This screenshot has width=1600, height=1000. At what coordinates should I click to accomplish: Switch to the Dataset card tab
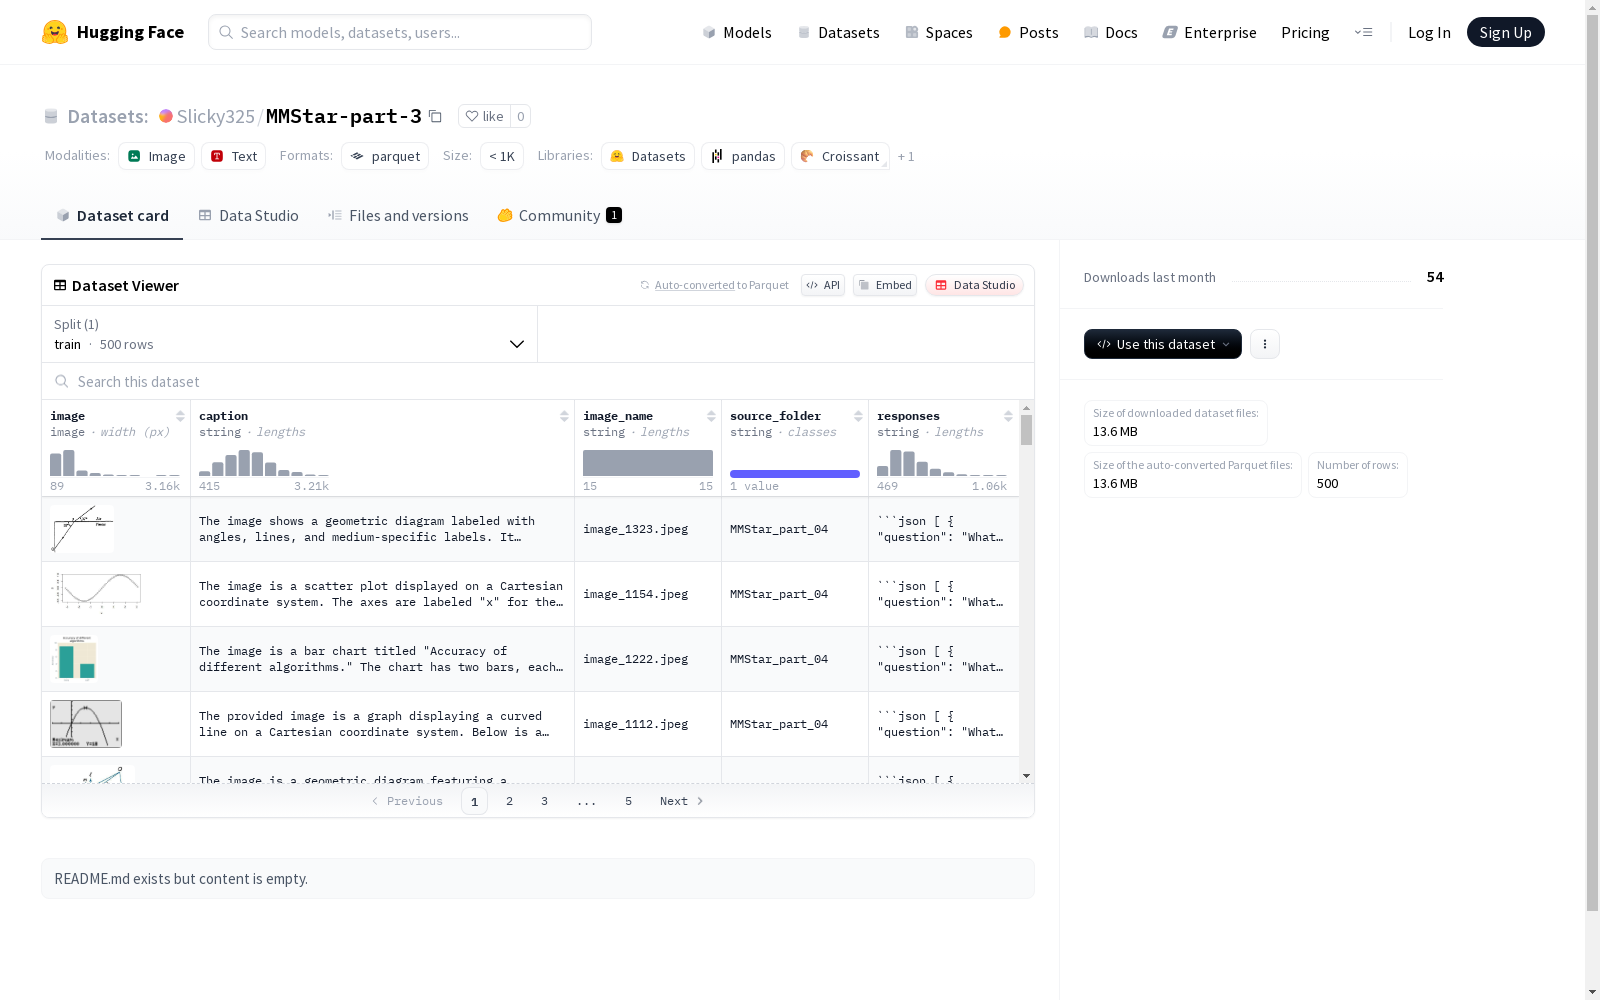coord(112,216)
